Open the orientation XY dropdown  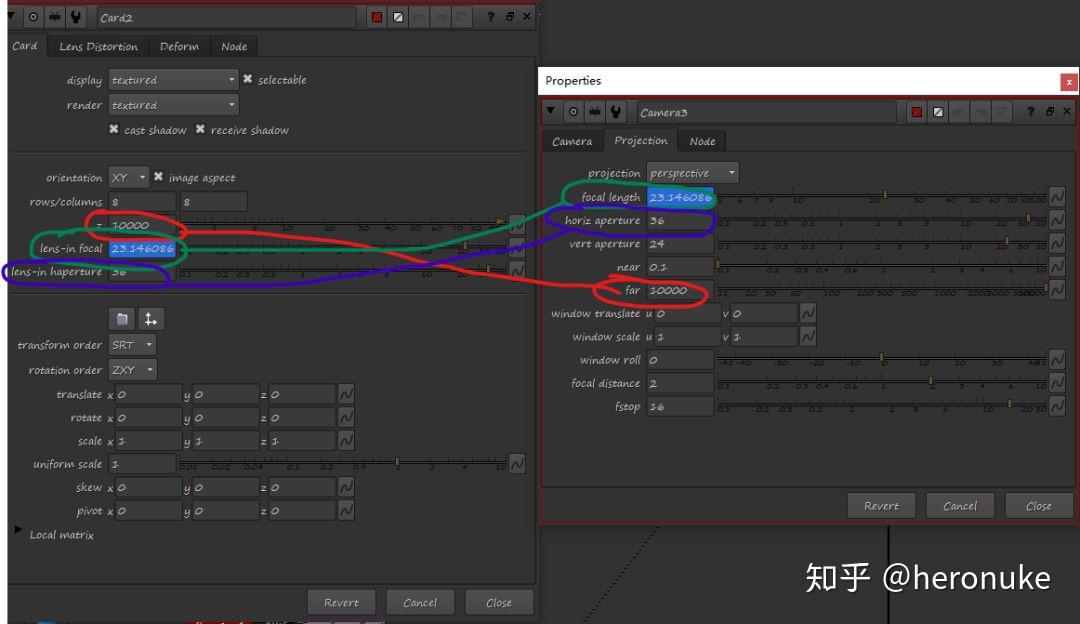[129, 177]
